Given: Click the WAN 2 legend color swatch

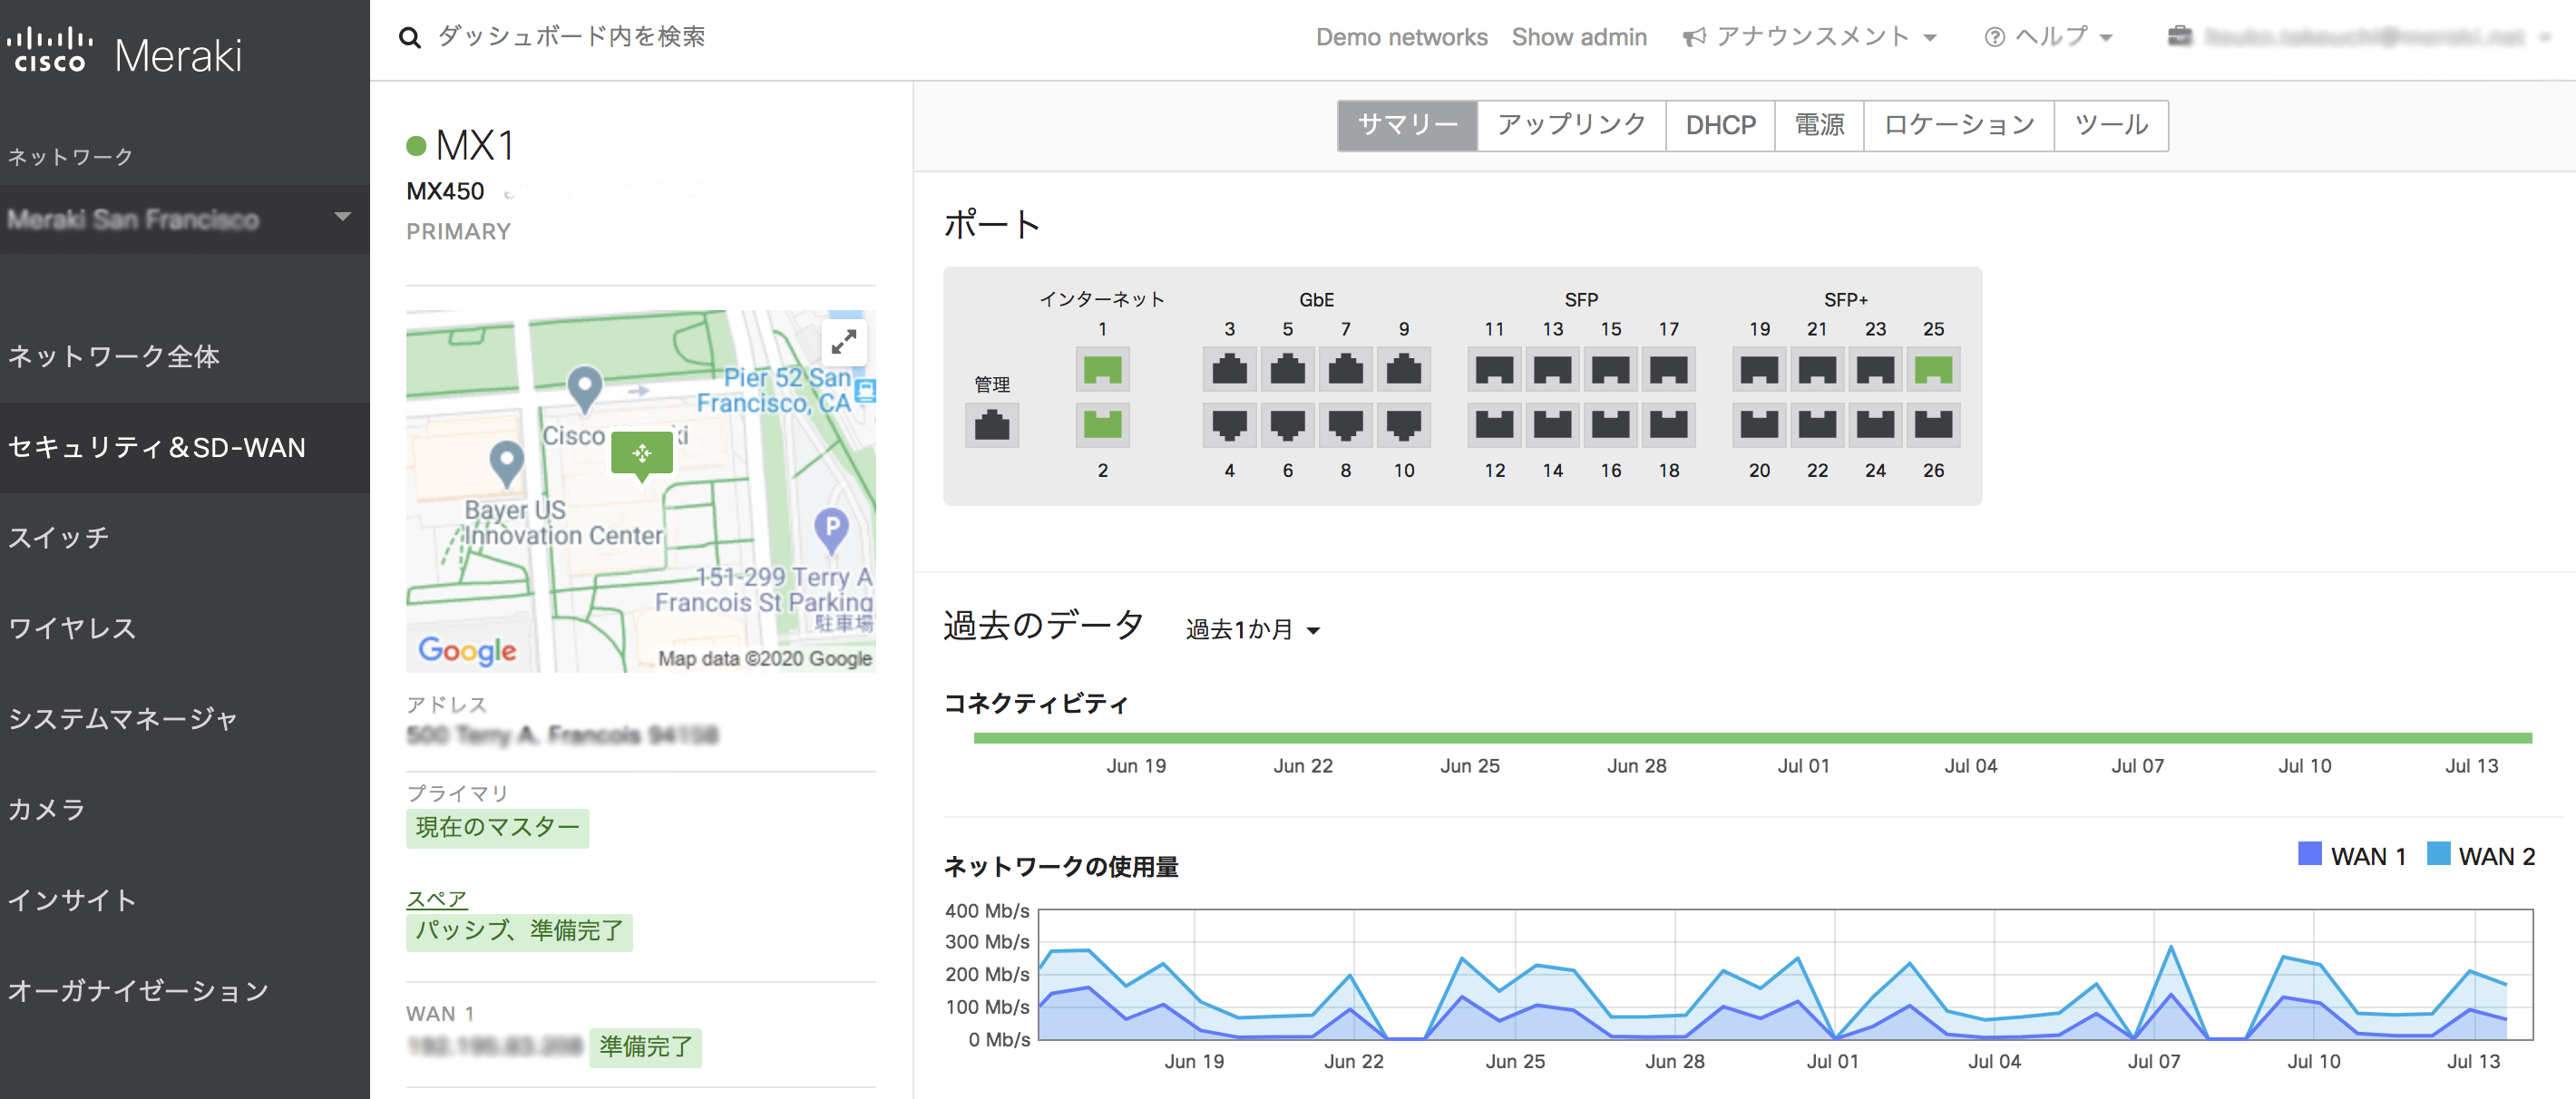Looking at the screenshot, I should [x=2438, y=853].
